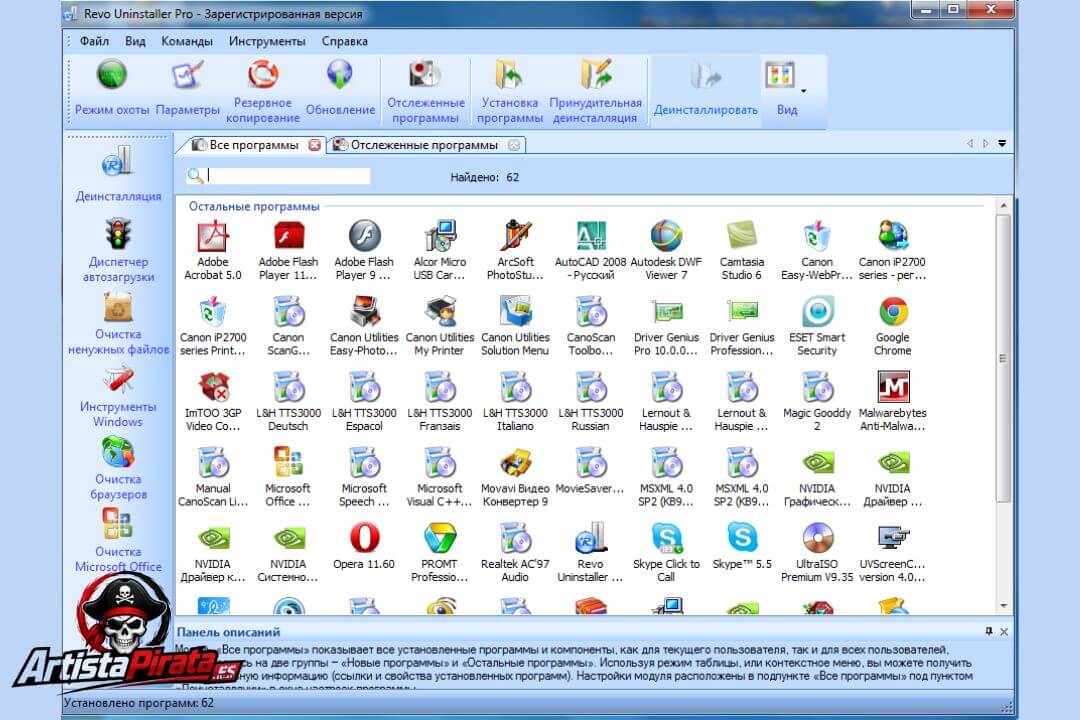
Task: Select Microsoft Office program icon
Action: 288,477
